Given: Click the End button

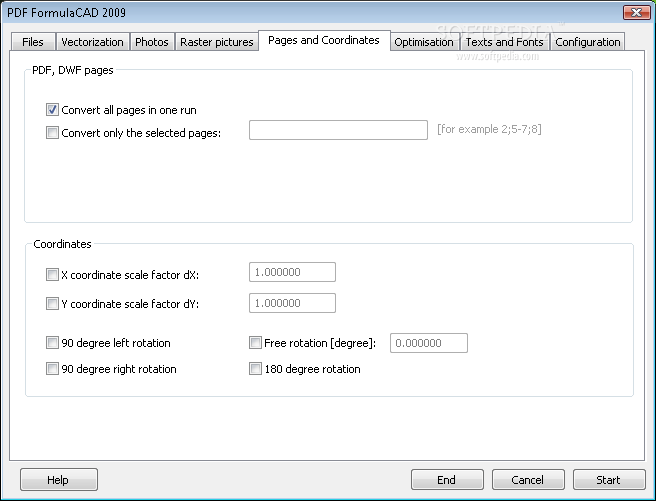Looking at the screenshot, I should pos(447,480).
